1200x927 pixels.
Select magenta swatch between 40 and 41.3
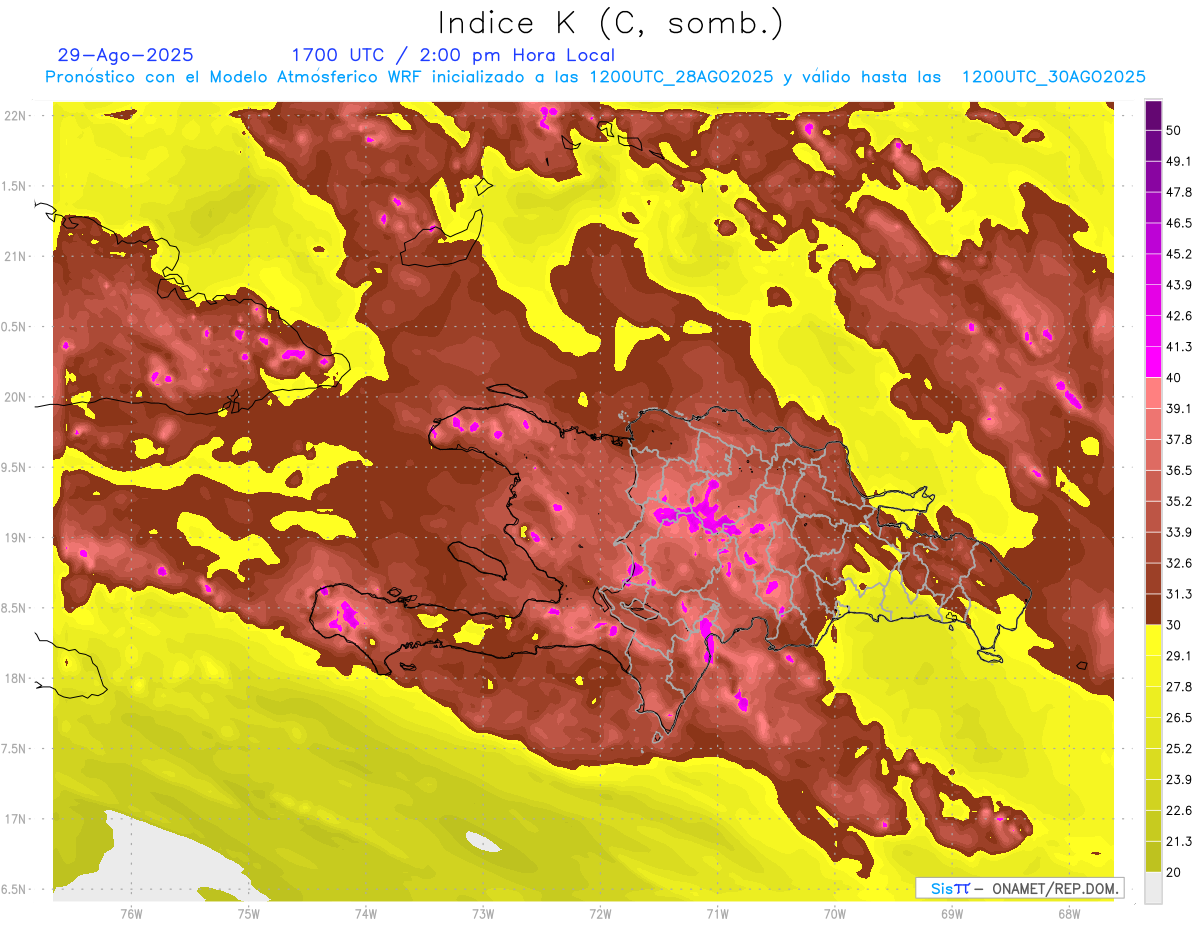pos(1153,362)
